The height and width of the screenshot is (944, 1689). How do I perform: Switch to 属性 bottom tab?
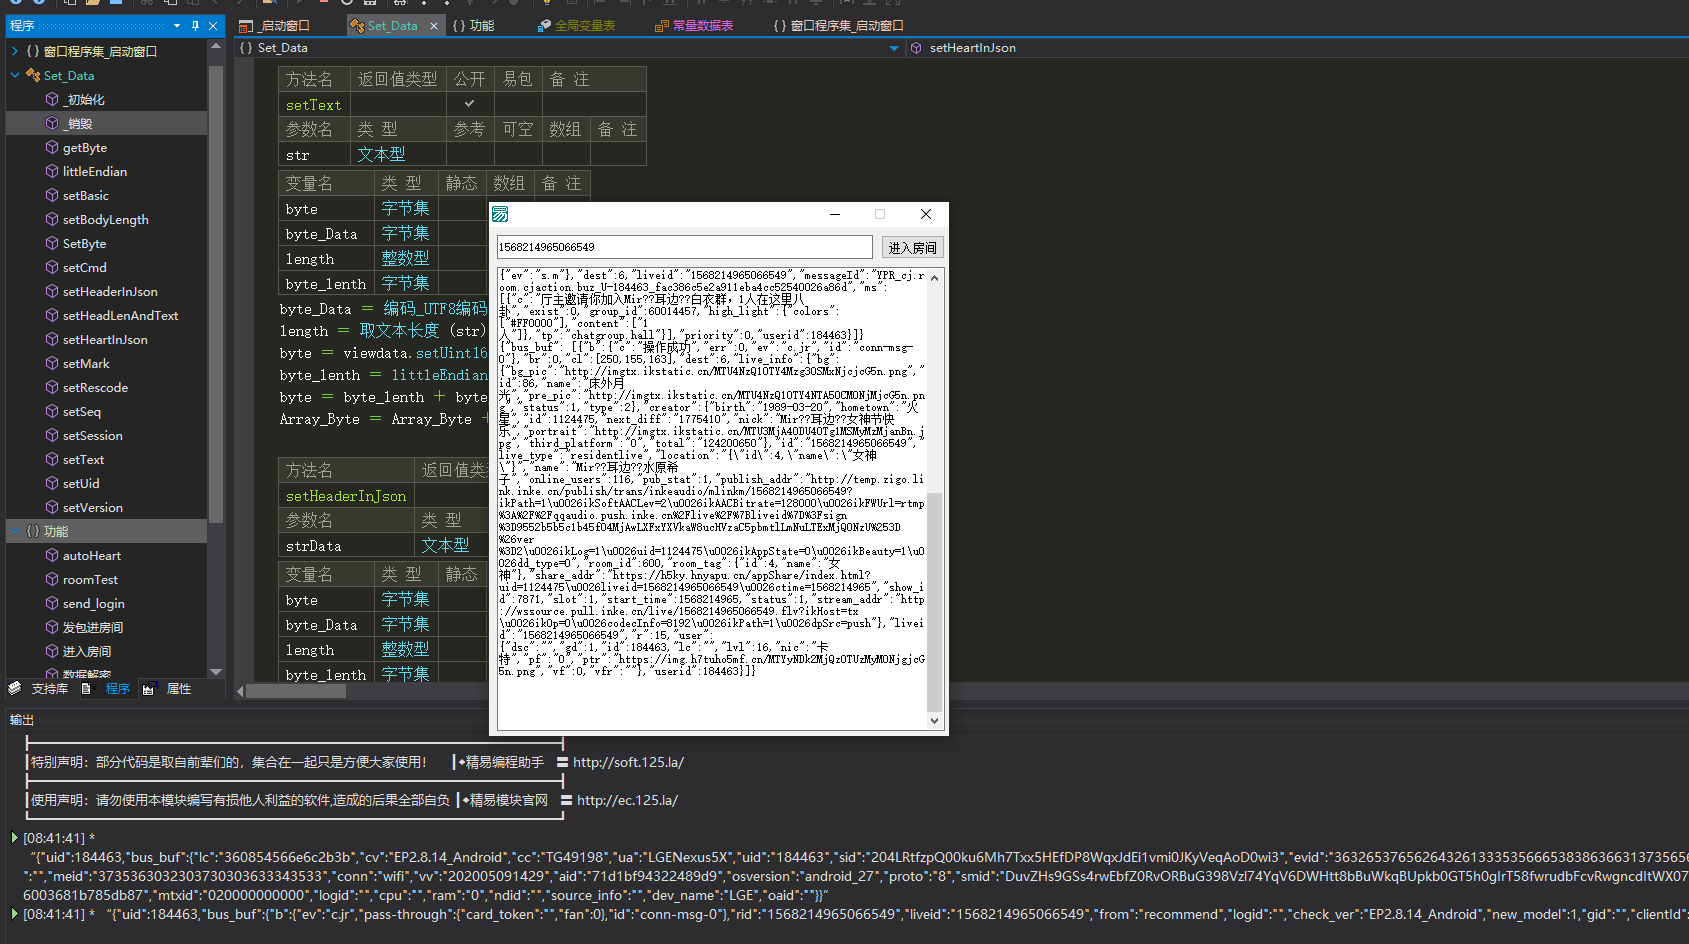pyautogui.click(x=167, y=689)
